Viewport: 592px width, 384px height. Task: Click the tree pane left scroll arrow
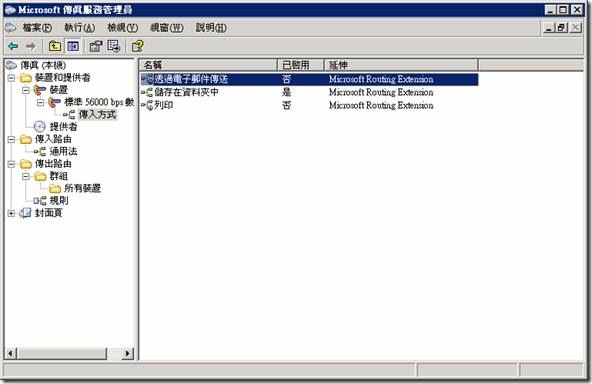pyautogui.click(x=11, y=354)
